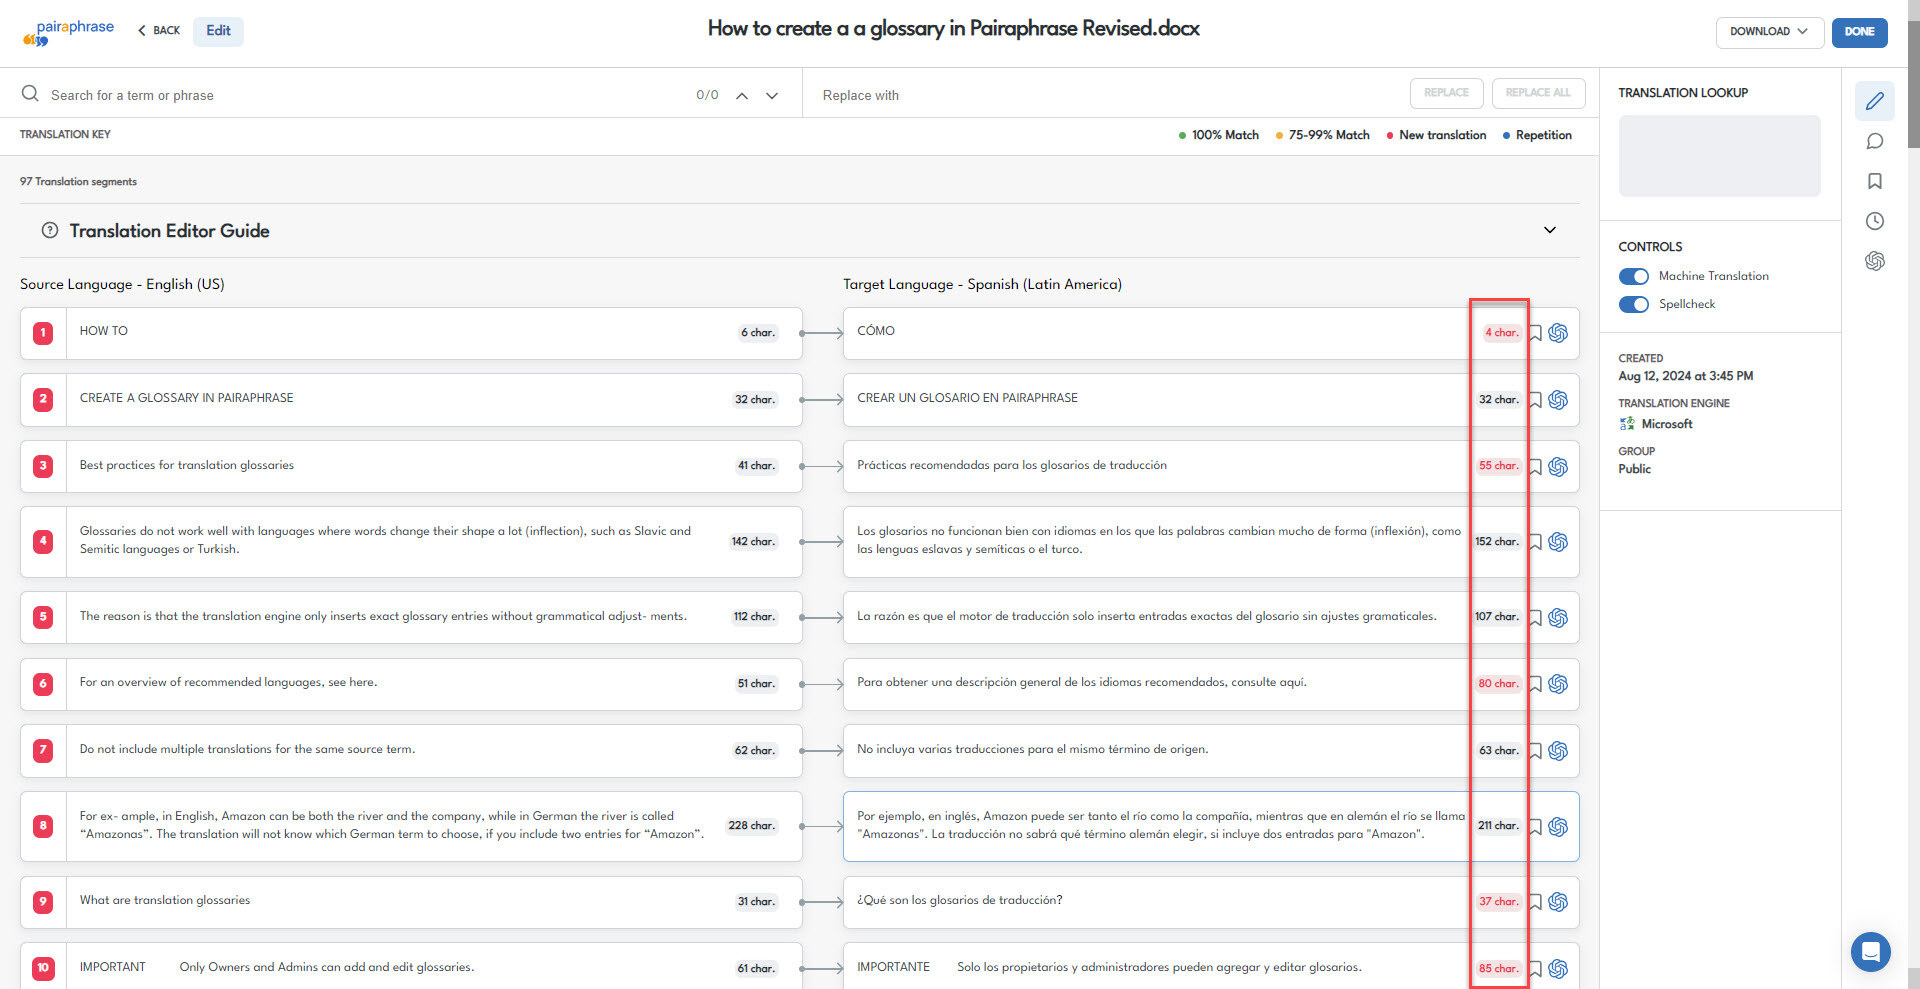
Task: Open AI assistant for segment 4 translation
Action: coord(1558,542)
